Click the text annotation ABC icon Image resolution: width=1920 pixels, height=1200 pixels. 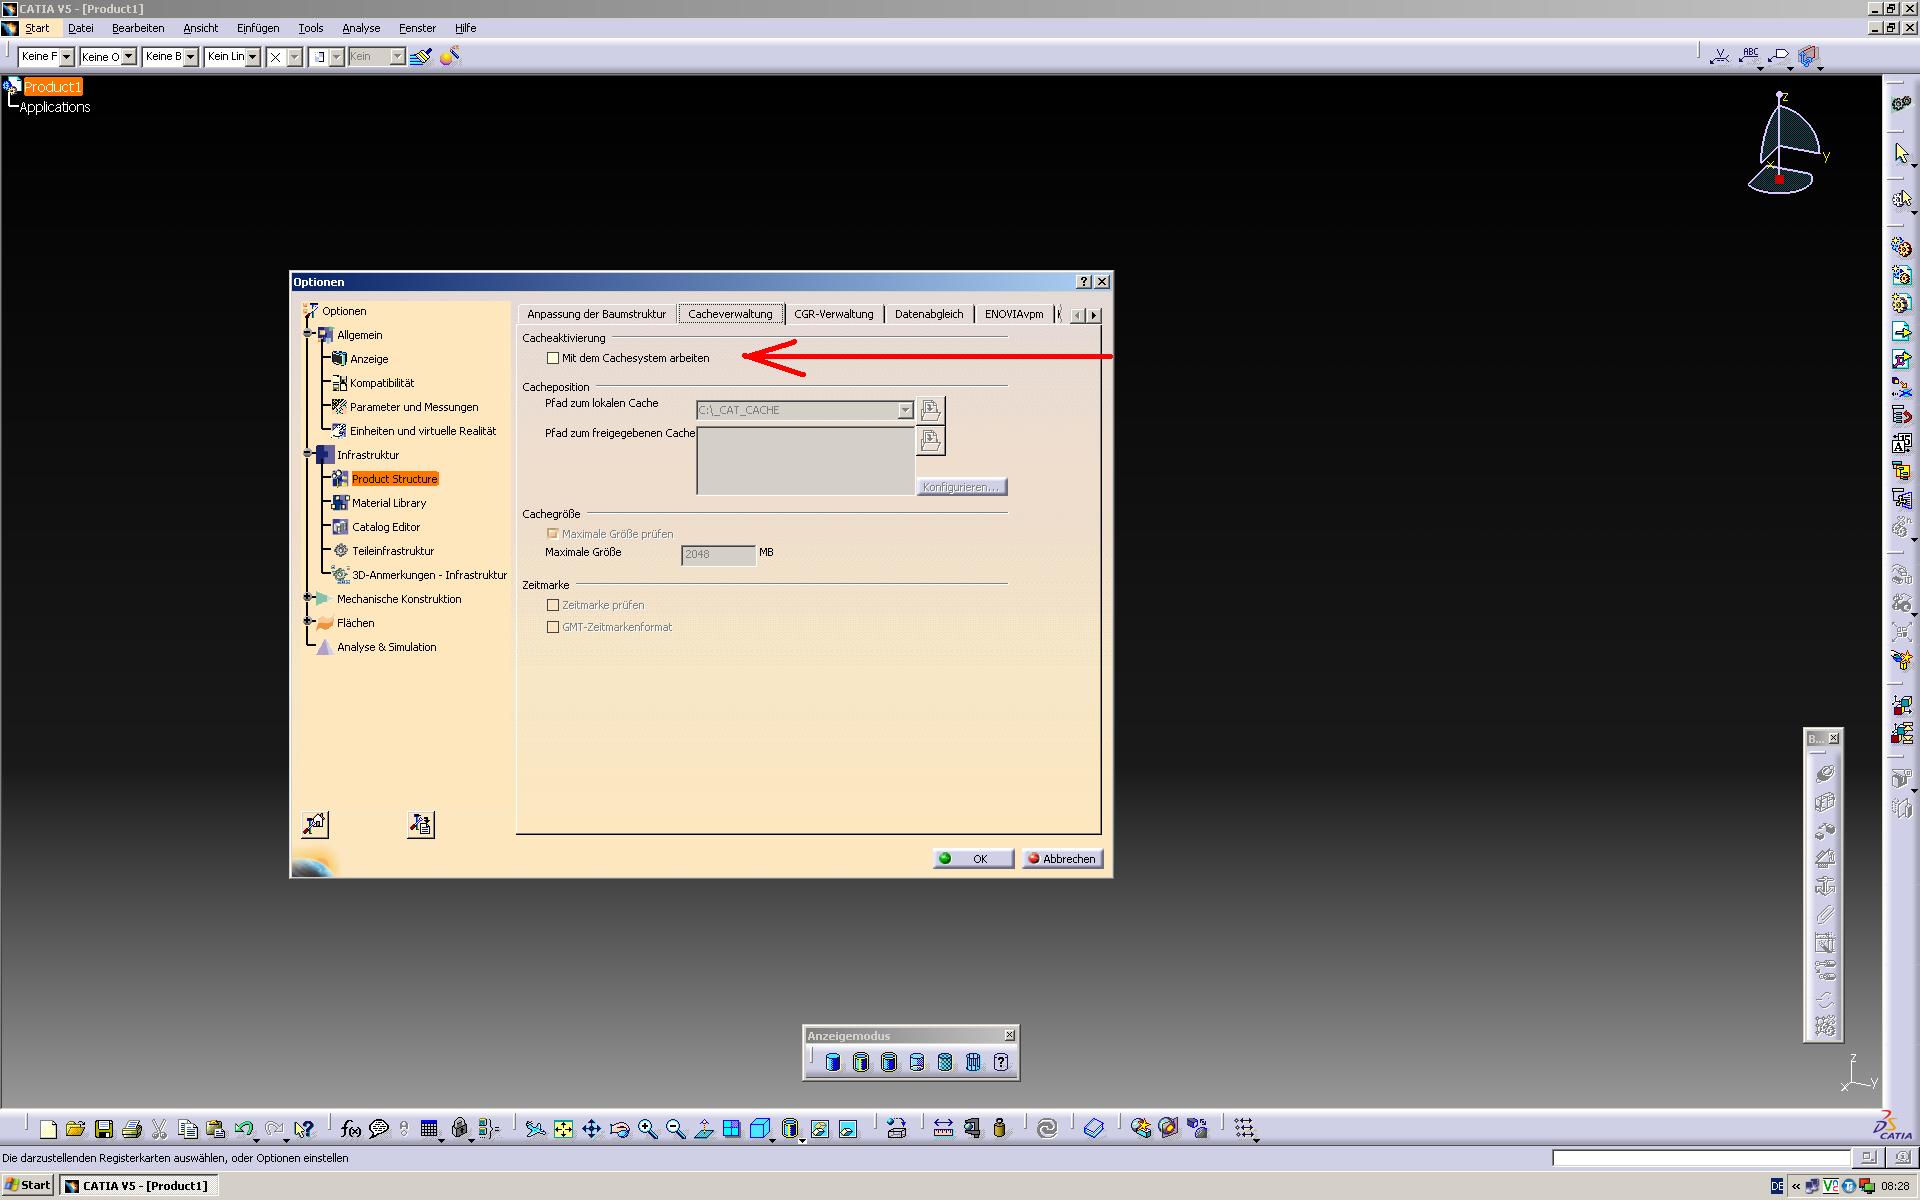(x=1750, y=56)
